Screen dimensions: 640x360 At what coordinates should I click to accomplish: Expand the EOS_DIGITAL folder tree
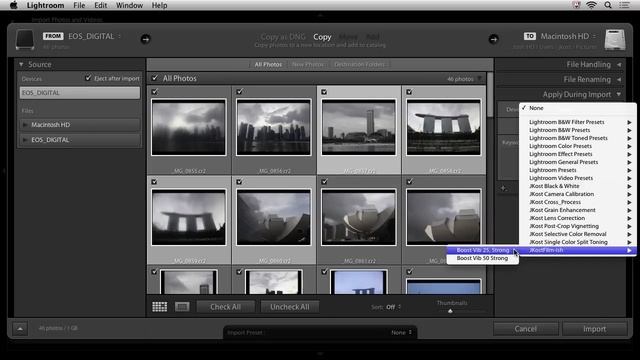(x=25, y=140)
